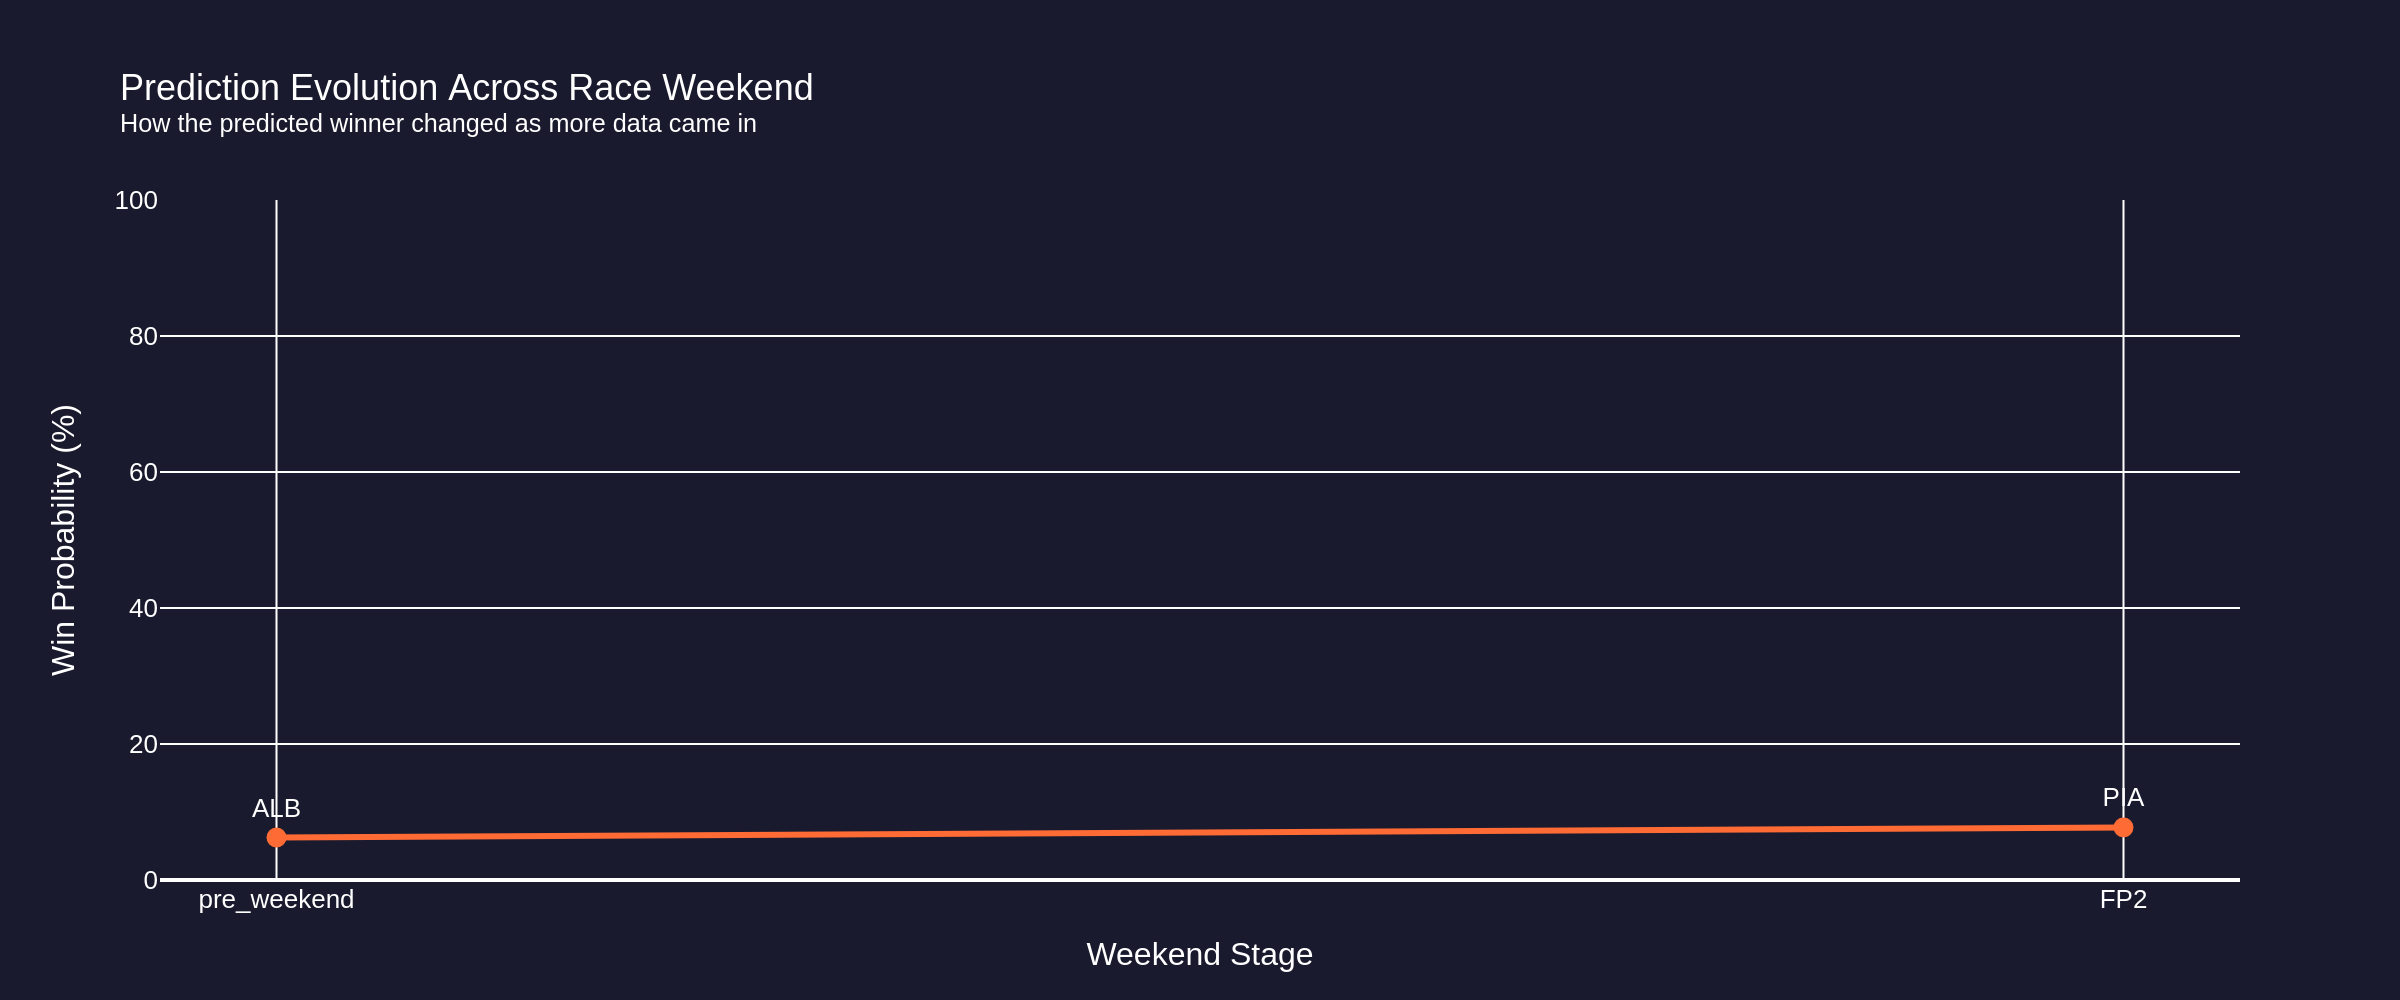This screenshot has width=2400, height=1000.
Task: Click the 60 y-axis tick label
Action: coord(143,473)
